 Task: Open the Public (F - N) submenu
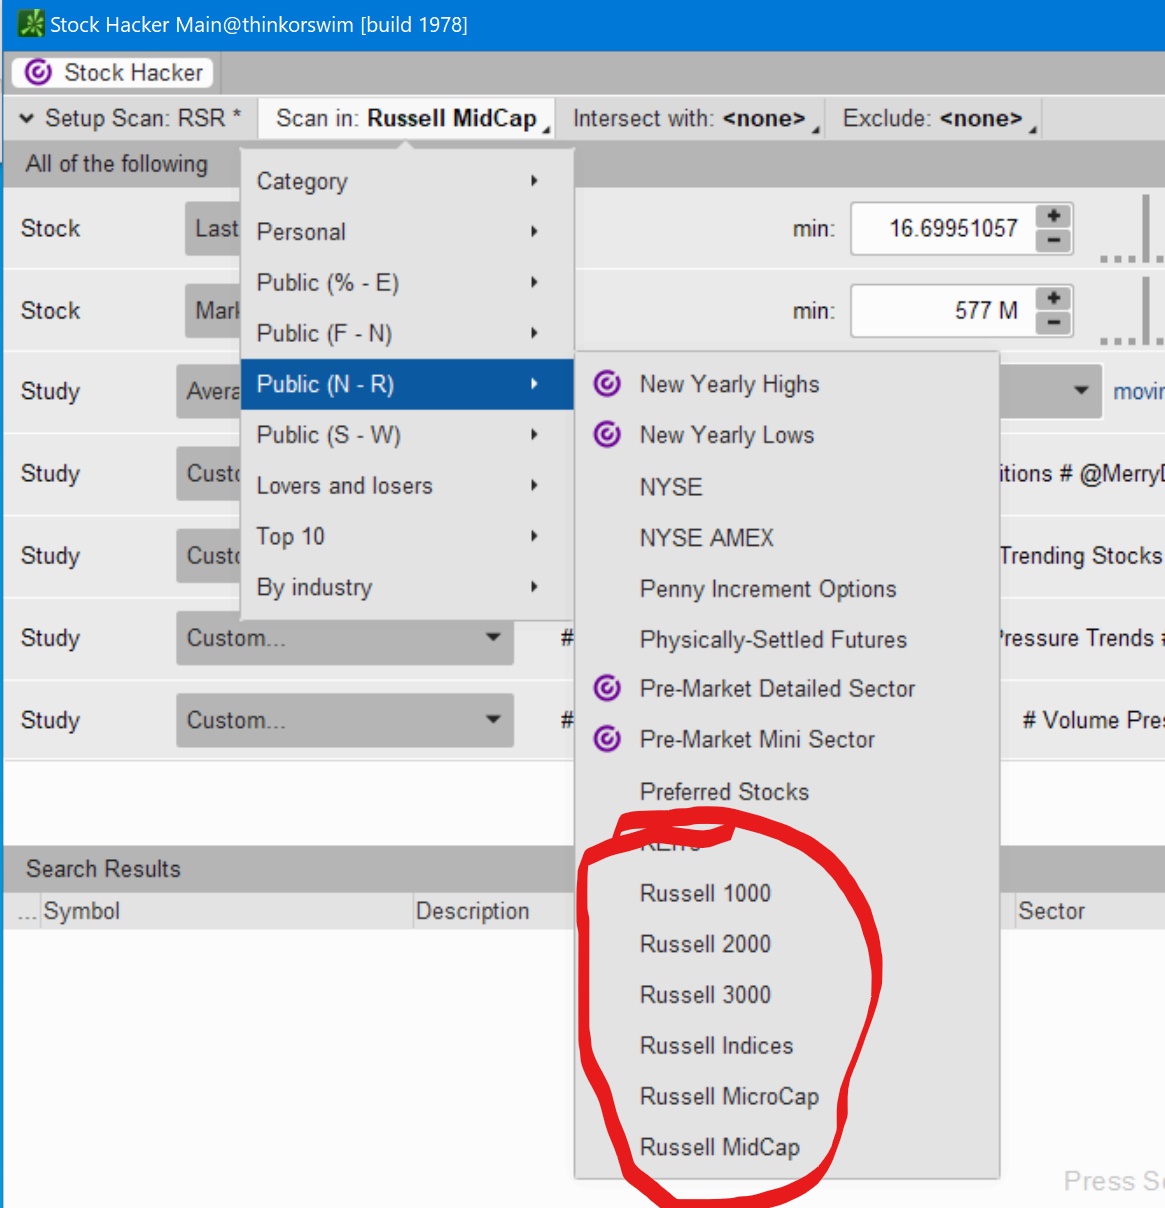(x=407, y=333)
